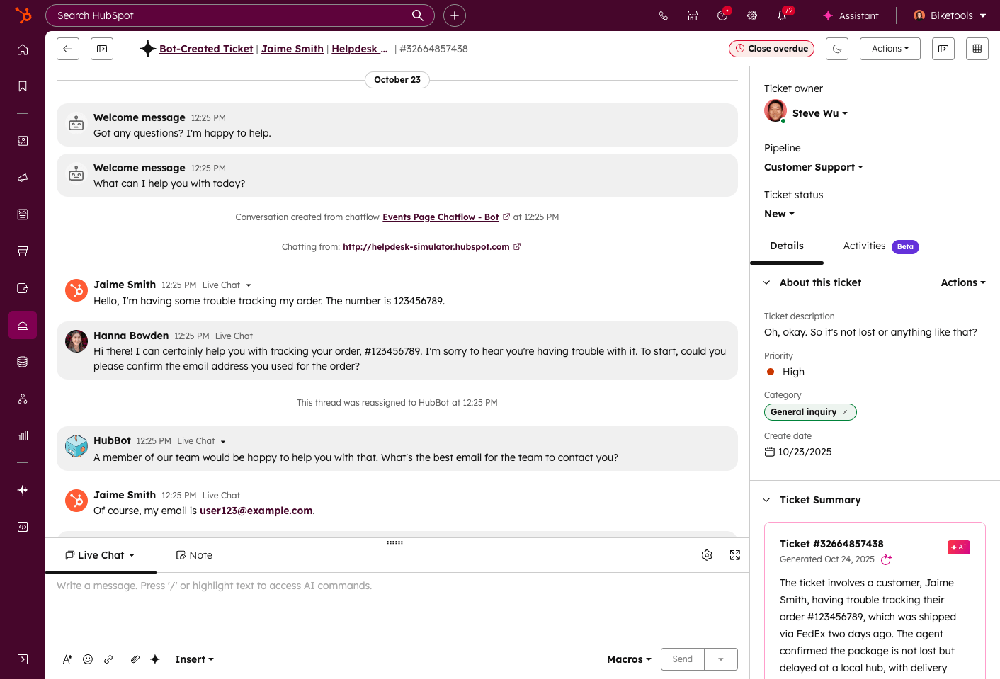This screenshot has height=679, width=1000.
Task: Open the Data Management database sidebar icon
Action: (x=22, y=362)
